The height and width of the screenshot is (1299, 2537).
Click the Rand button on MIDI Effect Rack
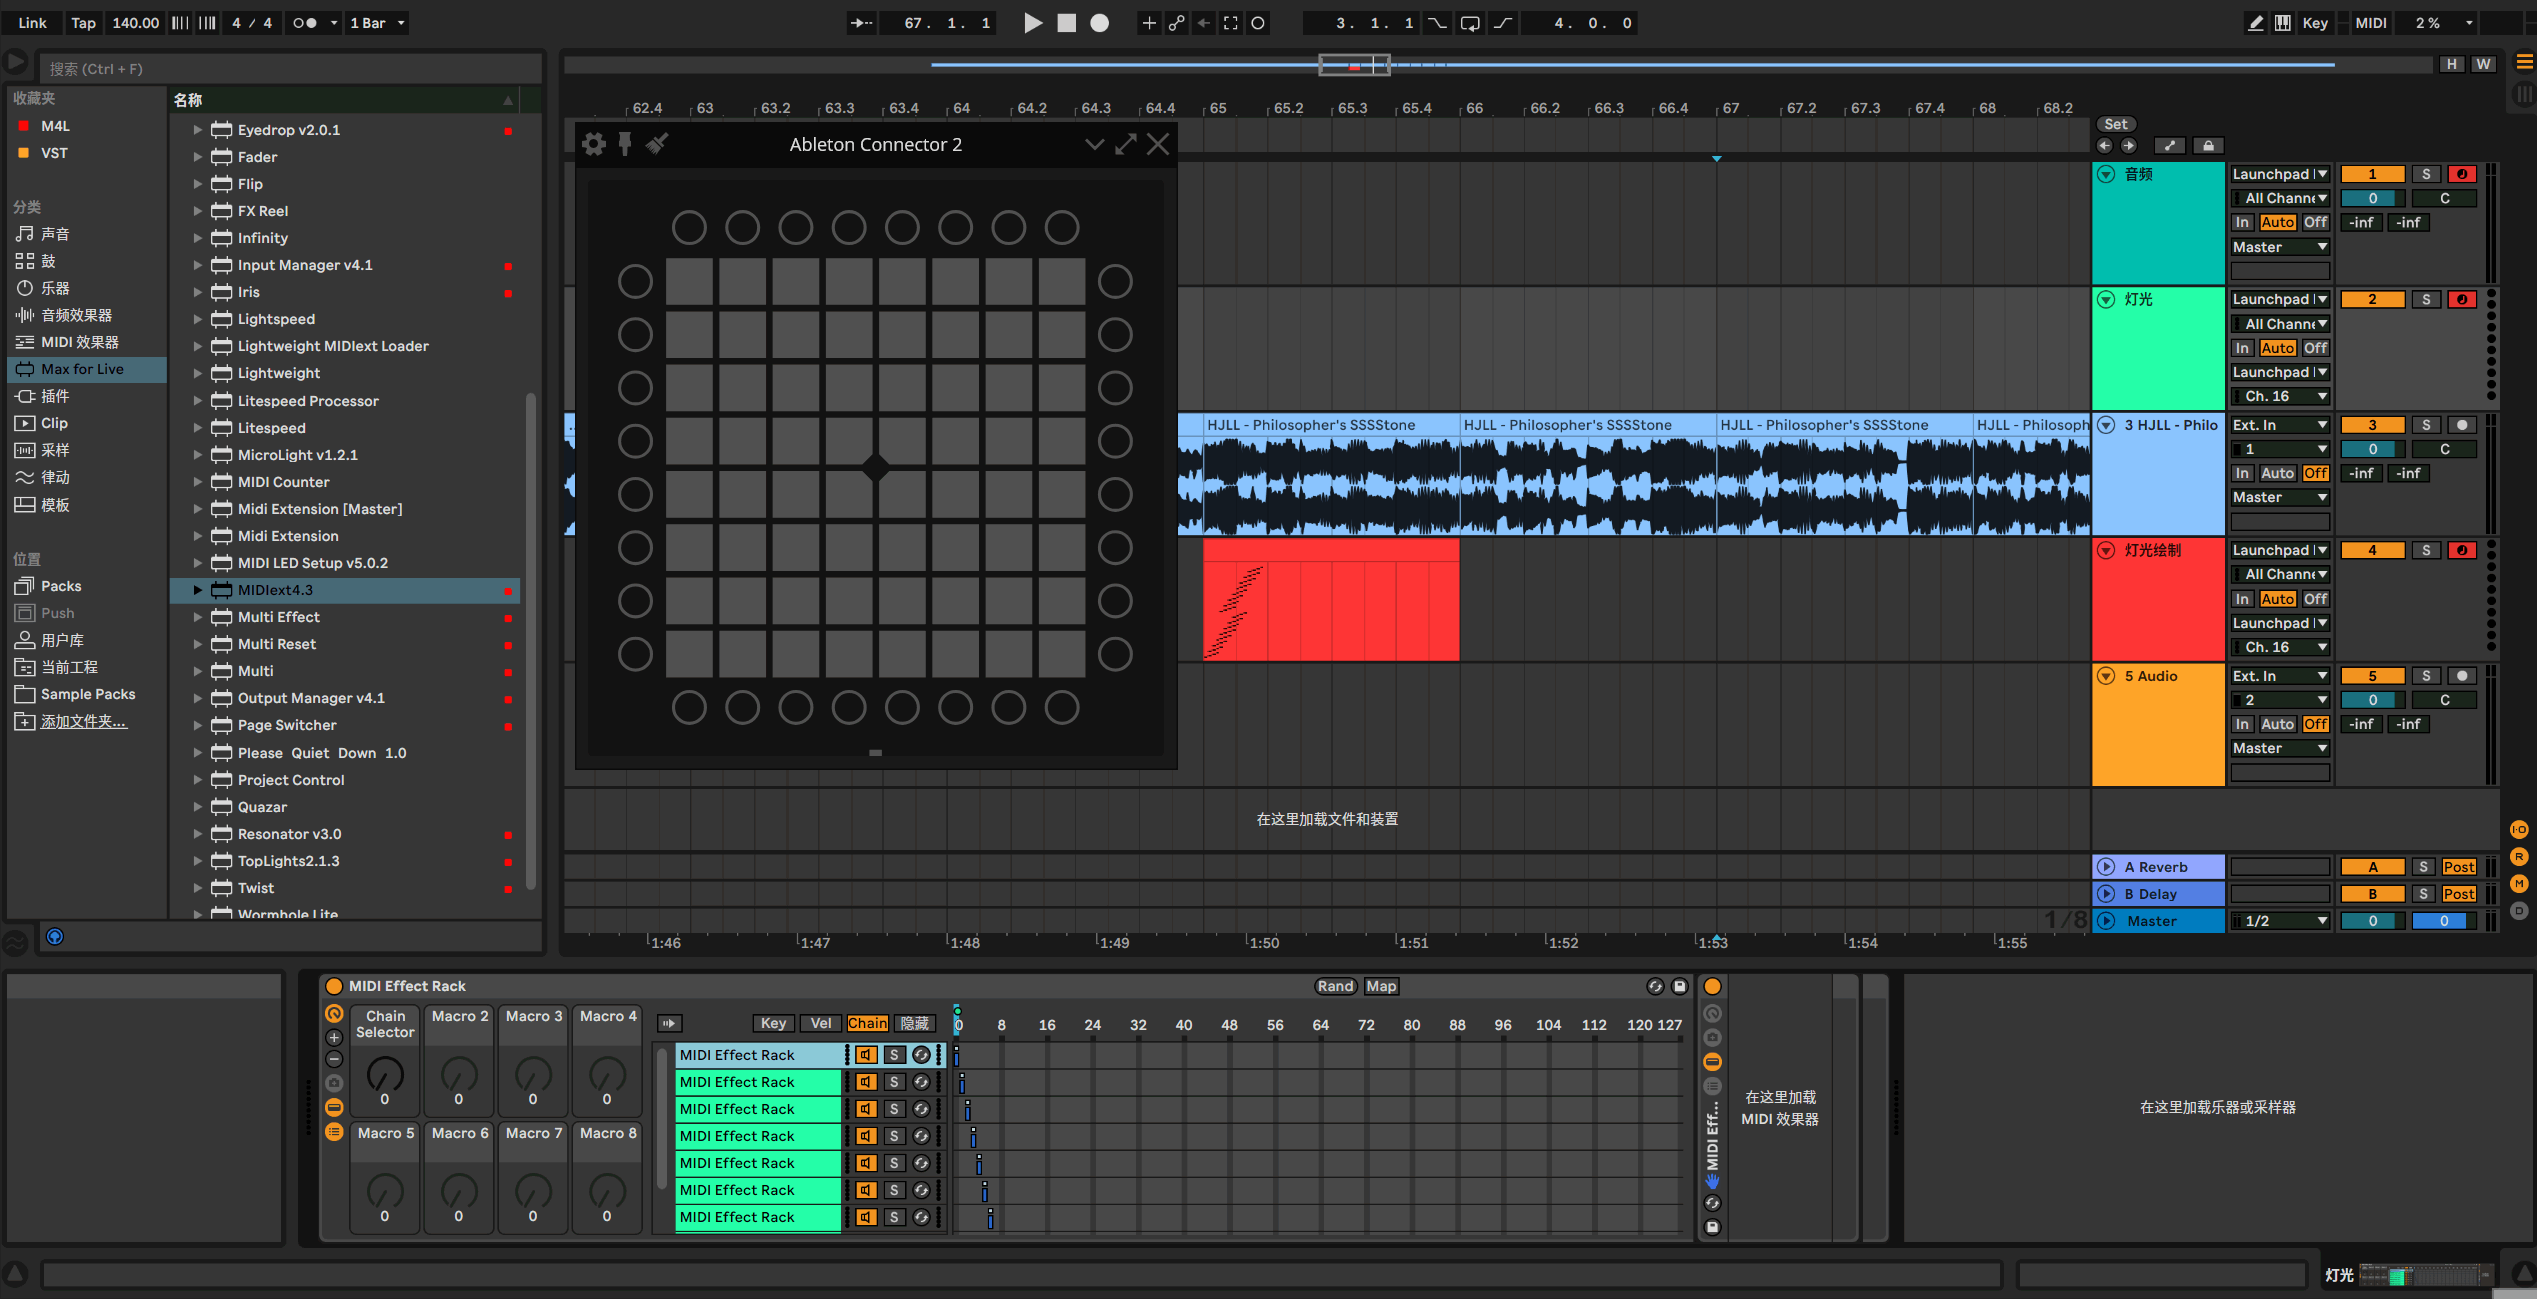point(1335,986)
